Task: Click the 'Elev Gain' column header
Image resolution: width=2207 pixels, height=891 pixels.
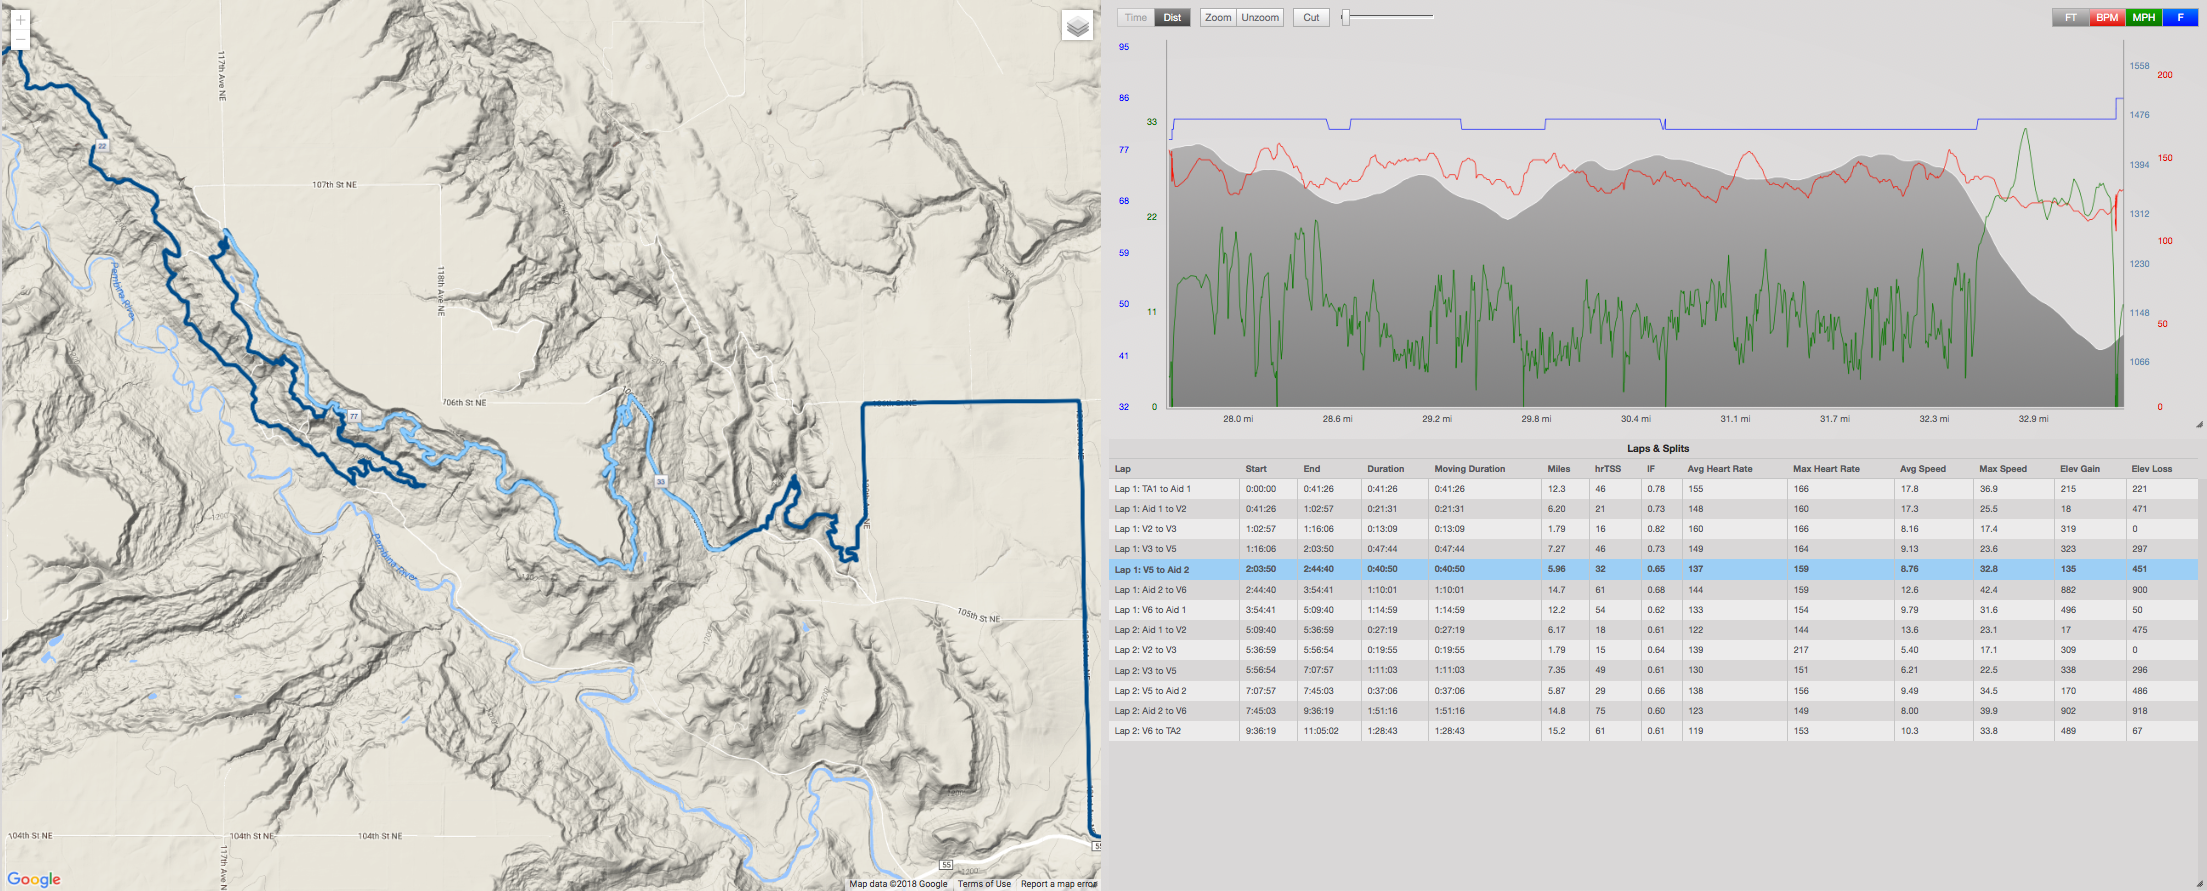Action: point(2080,469)
